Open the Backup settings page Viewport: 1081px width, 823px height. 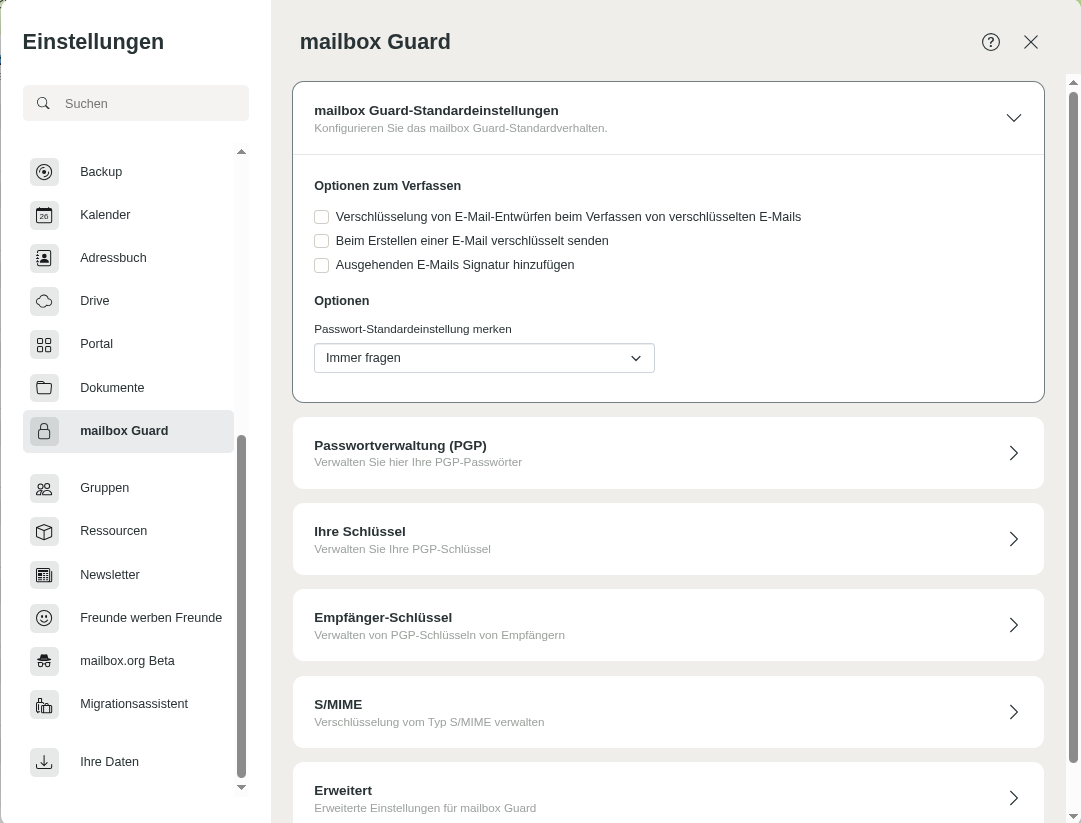pyautogui.click(x=128, y=172)
